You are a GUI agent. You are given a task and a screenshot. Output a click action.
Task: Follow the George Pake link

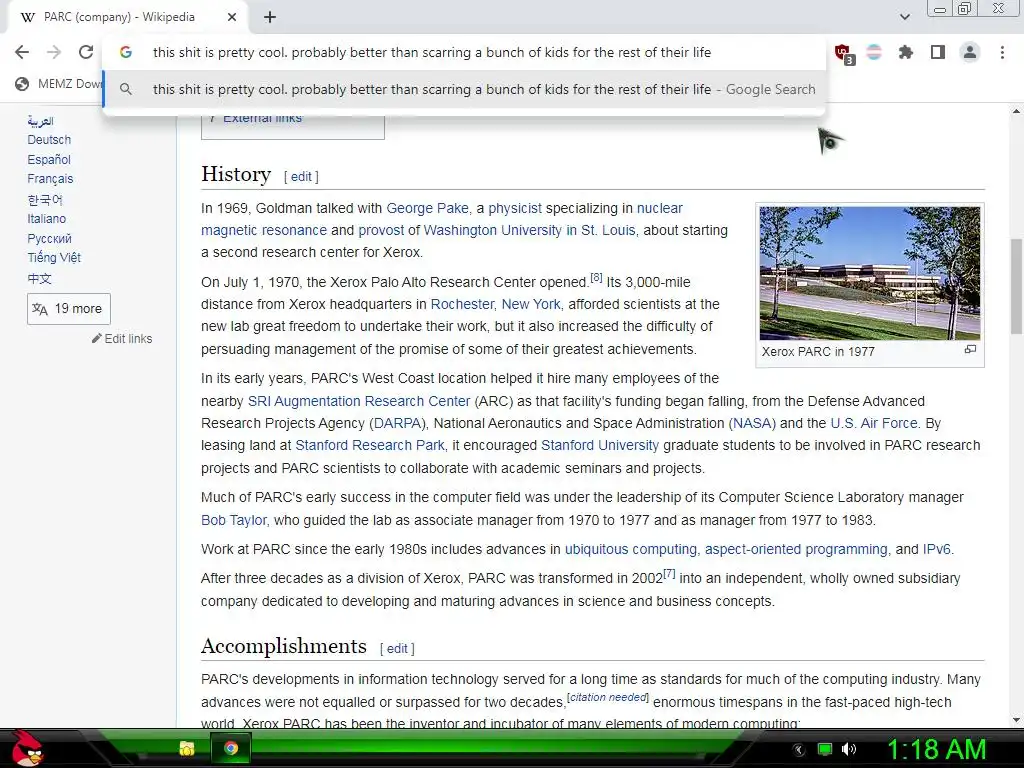point(427,208)
